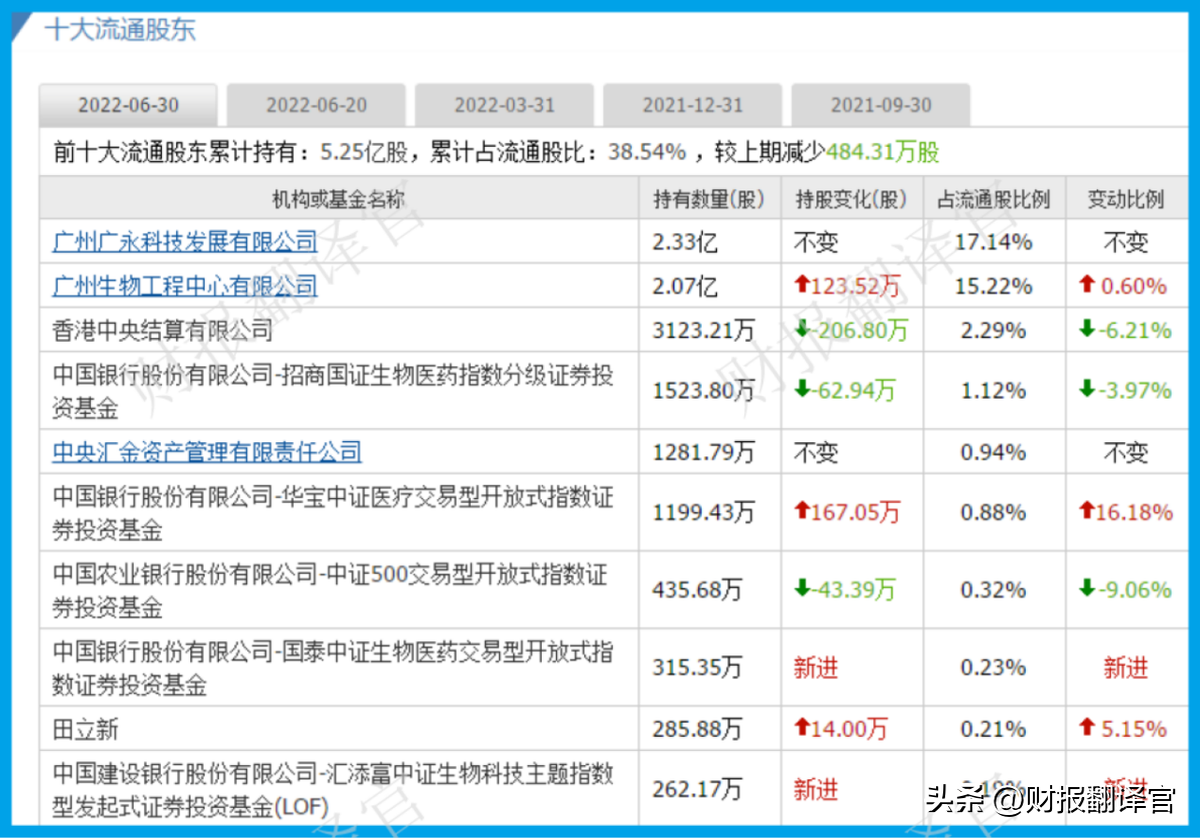
Task: Open the 2022-03-31 tab
Action: 504,105
